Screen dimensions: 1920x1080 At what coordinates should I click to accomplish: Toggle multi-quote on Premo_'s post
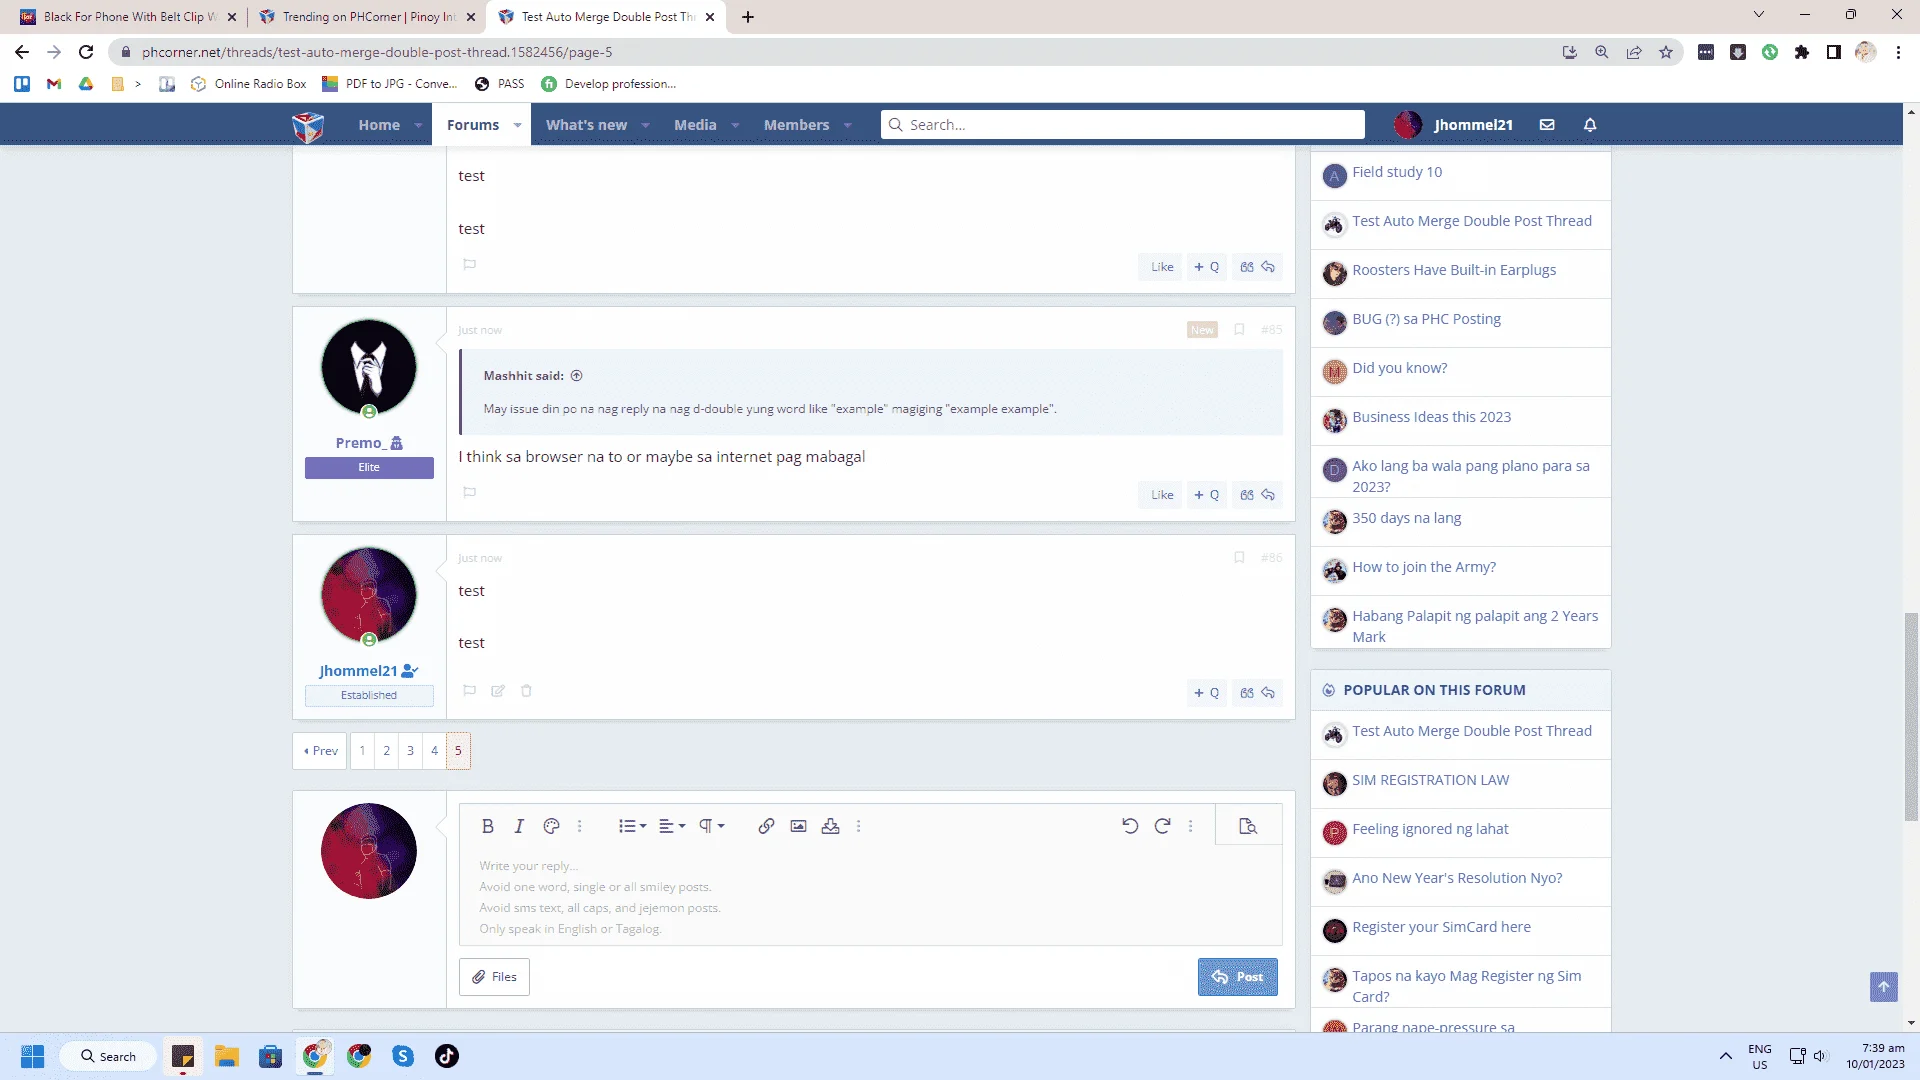[x=1207, y=495]
